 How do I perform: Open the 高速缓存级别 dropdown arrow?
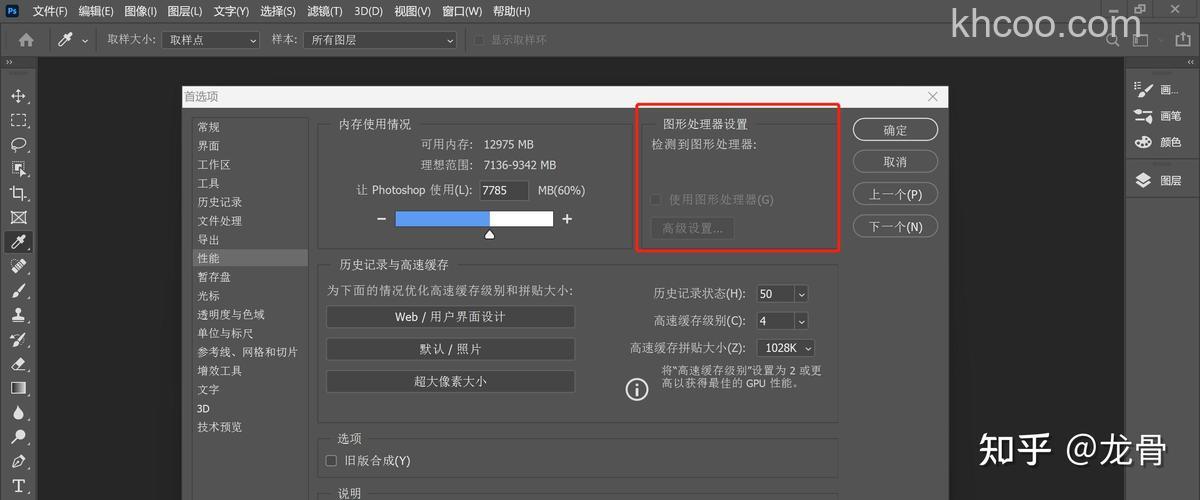(800, 321)
